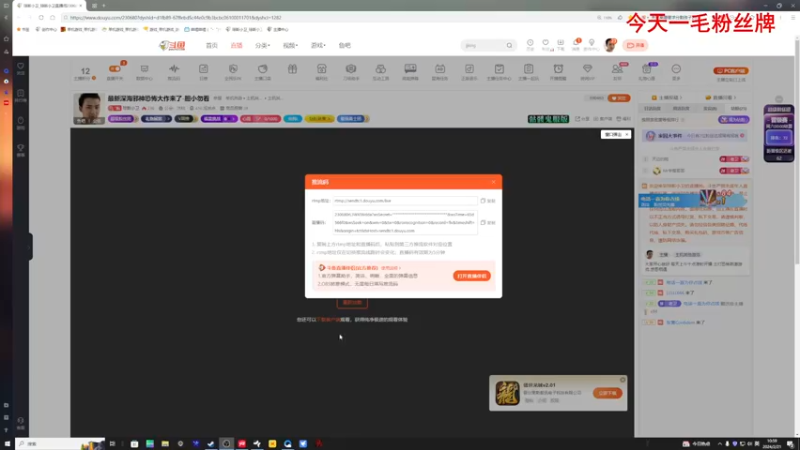Open the more ellipsis tool icon
This screenshot has width=800, height=450.
676,69
